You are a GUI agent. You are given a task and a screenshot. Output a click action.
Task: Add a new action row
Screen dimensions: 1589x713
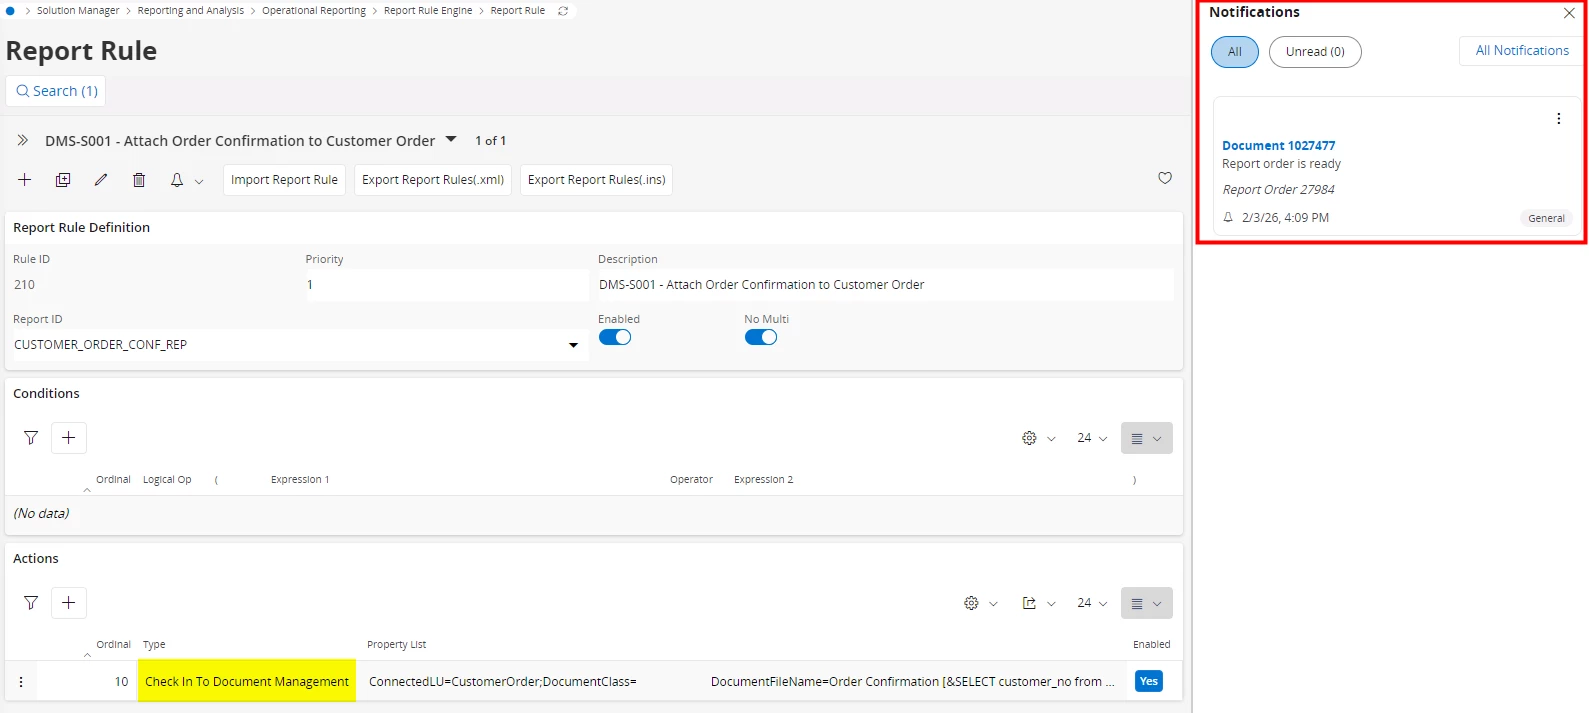pyautogui.click(x=69, y=603)
